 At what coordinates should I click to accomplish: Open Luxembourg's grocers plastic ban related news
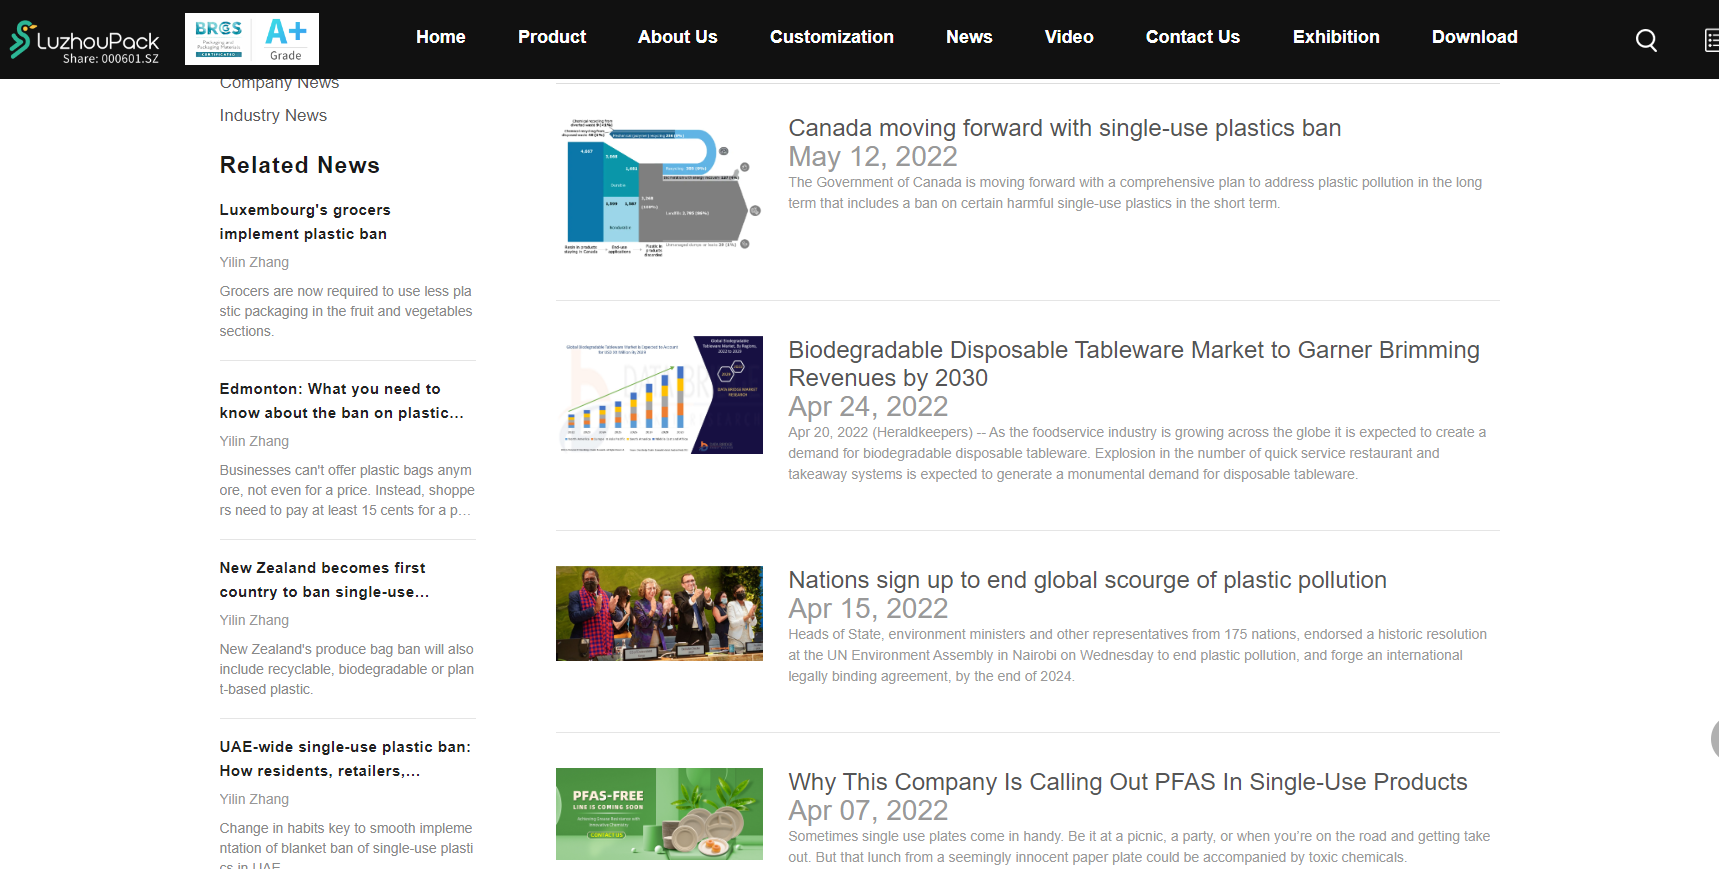pos(305,222)
